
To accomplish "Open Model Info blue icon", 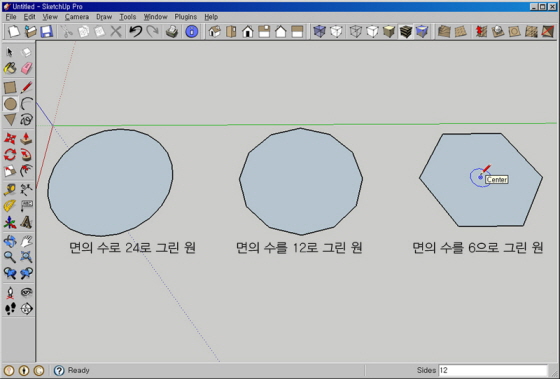I will pyautogui.click(x=192, y=32).
